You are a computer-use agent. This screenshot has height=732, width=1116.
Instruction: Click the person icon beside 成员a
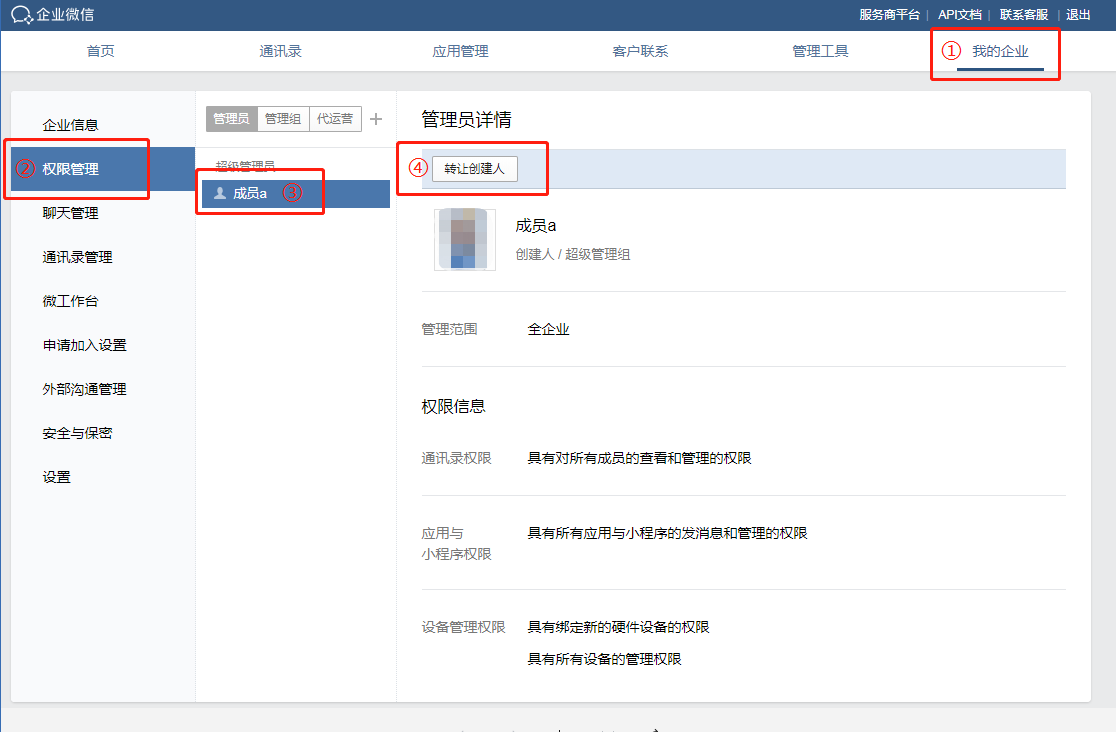[218, 193]
